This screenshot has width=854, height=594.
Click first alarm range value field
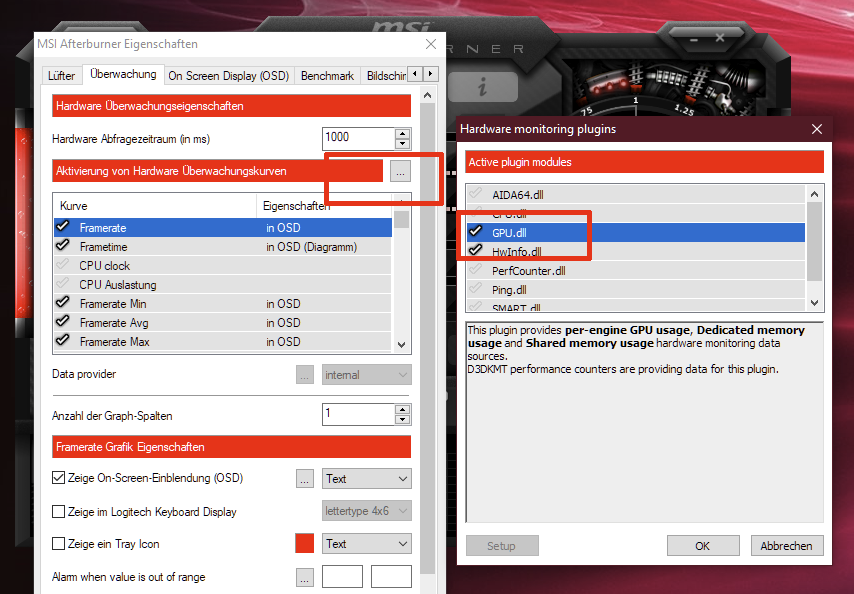(343, 577)
